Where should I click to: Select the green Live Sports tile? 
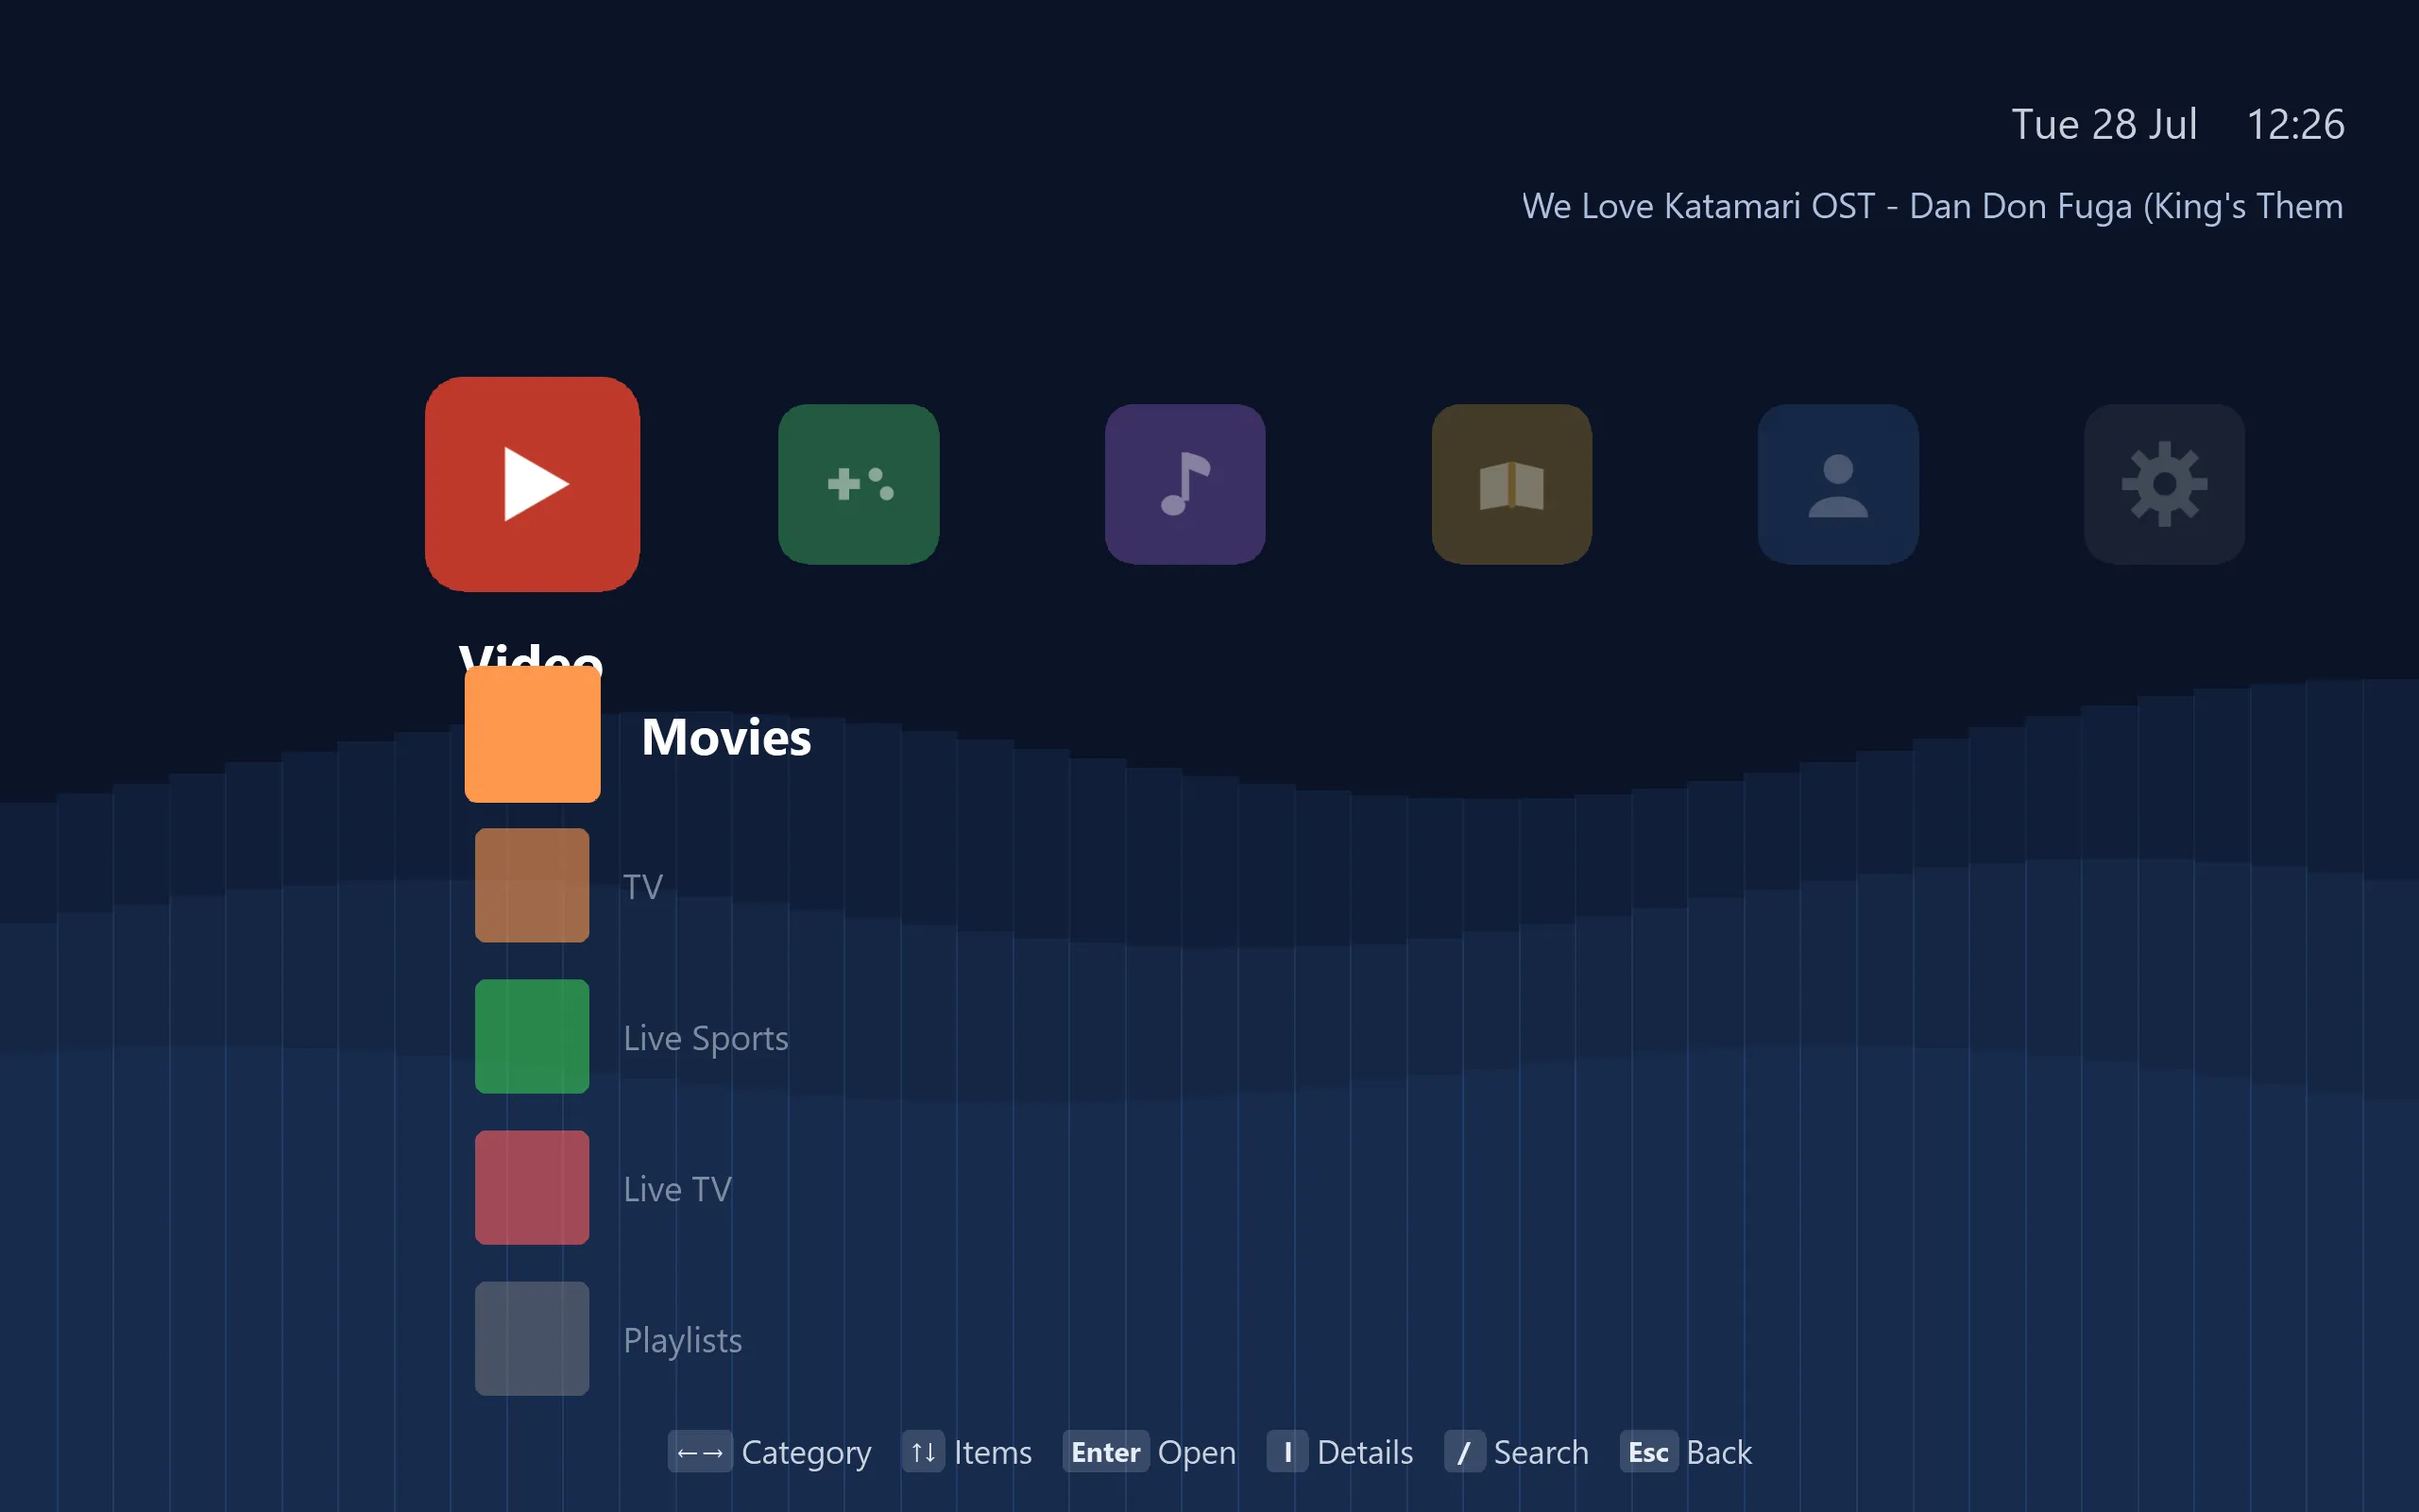click(x=532, y=1036)
